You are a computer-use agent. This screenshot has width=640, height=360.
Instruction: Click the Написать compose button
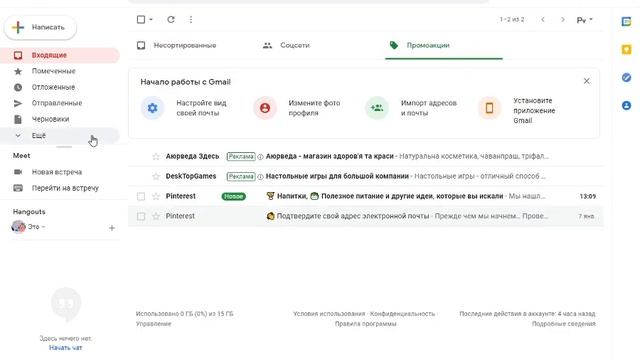coord(40,27)
